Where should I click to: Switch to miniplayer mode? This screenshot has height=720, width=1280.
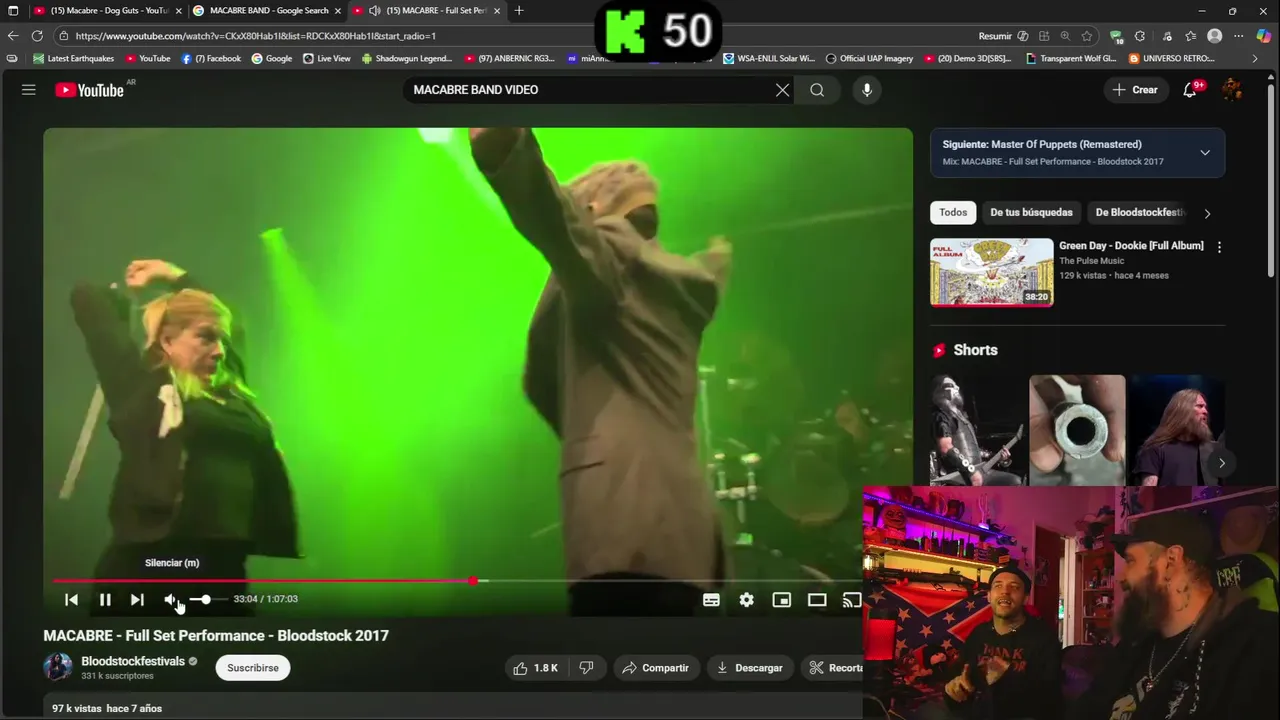pos(782,600)
